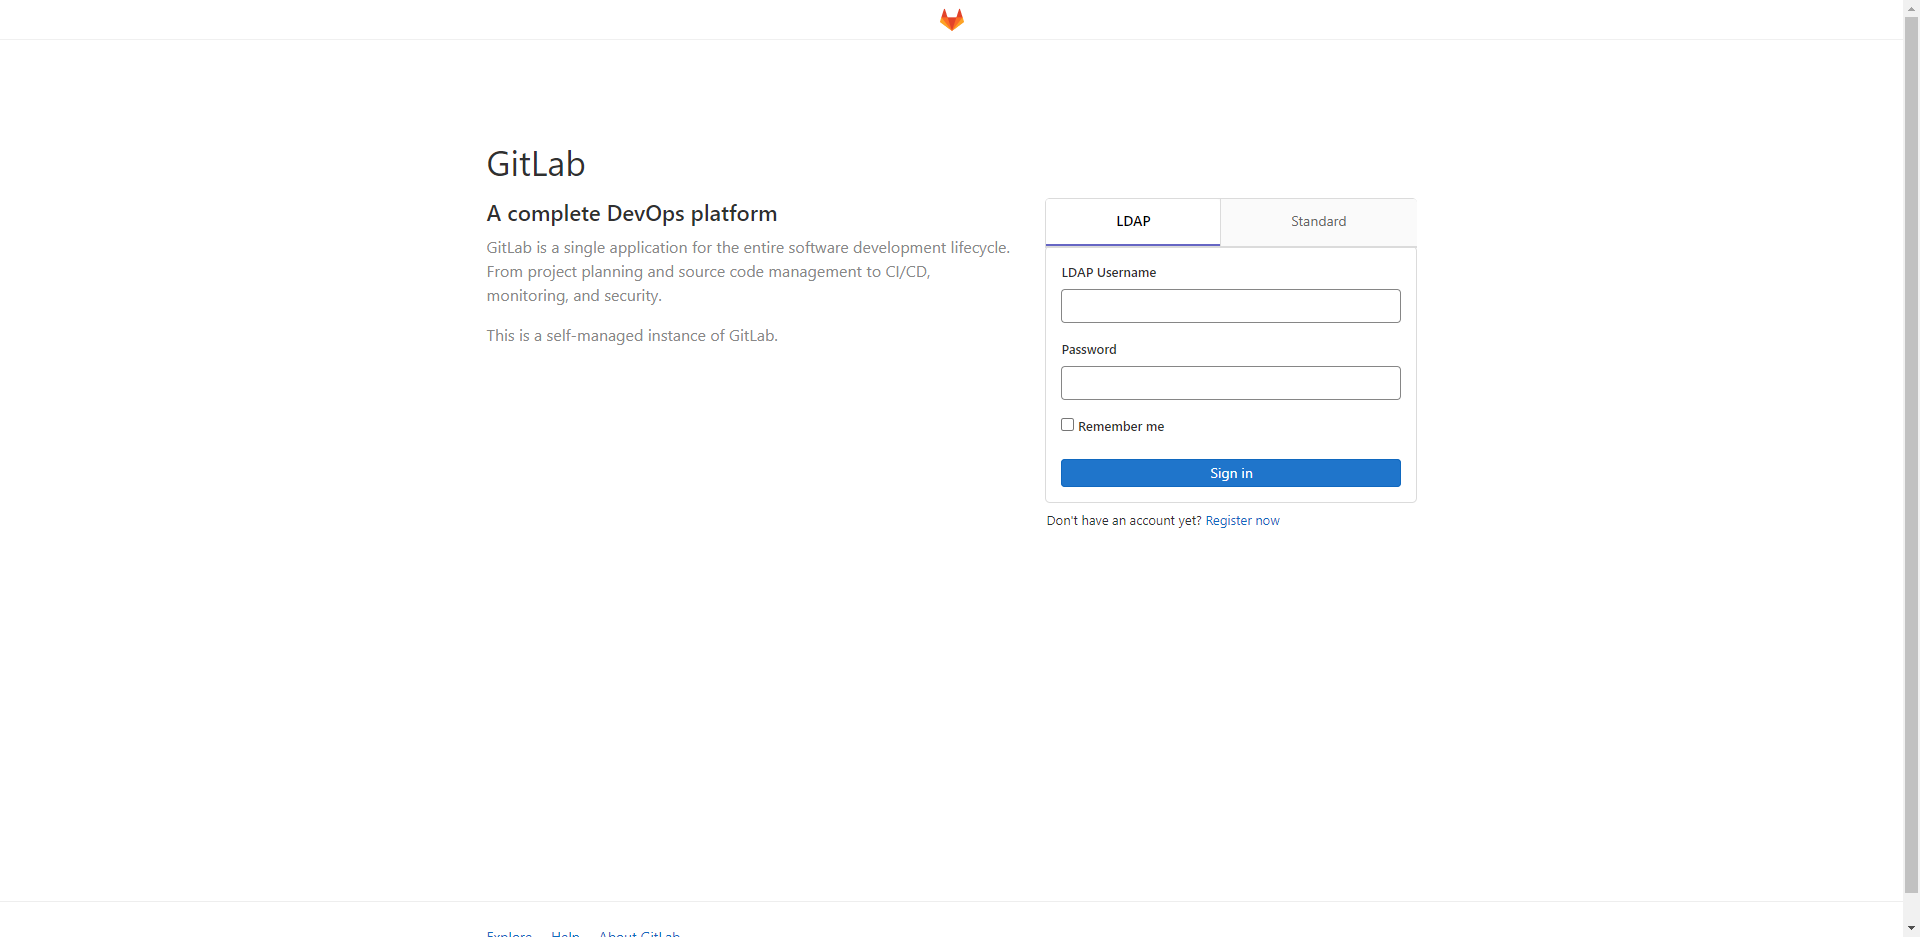1920x937 pixels.
Task: Click the "LDAP Username" field label
Action: [1108, 273]
